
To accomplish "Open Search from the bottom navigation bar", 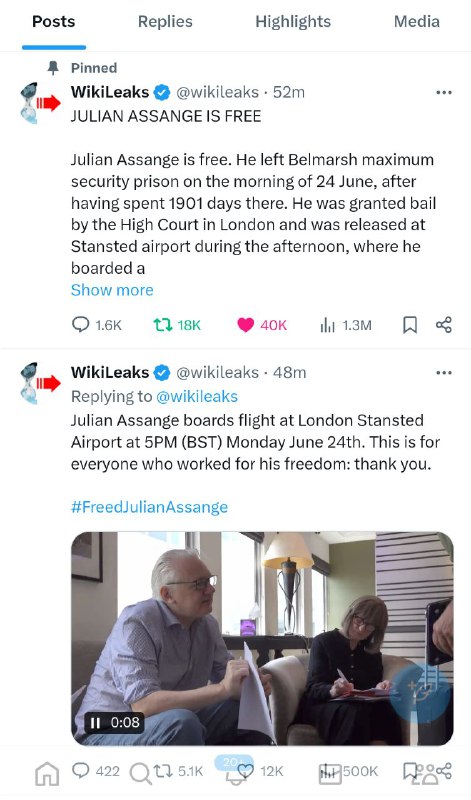I will (139, 773).
